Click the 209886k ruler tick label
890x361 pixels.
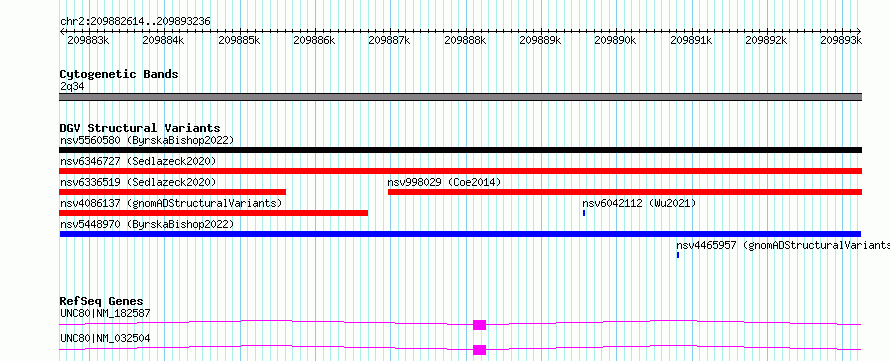314,40
